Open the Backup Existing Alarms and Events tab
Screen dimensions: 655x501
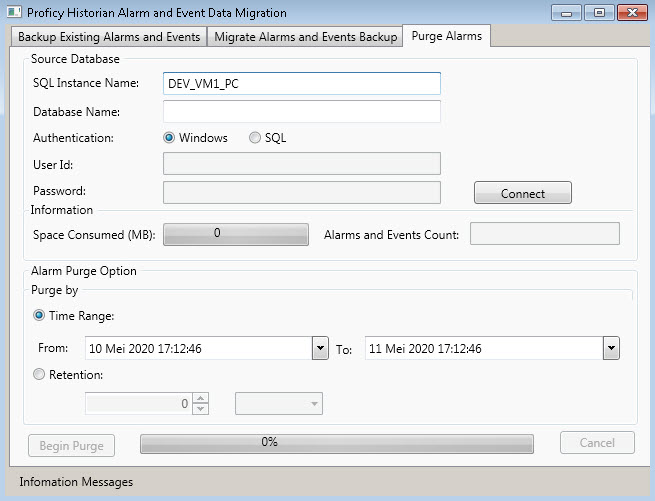(109, 37)
